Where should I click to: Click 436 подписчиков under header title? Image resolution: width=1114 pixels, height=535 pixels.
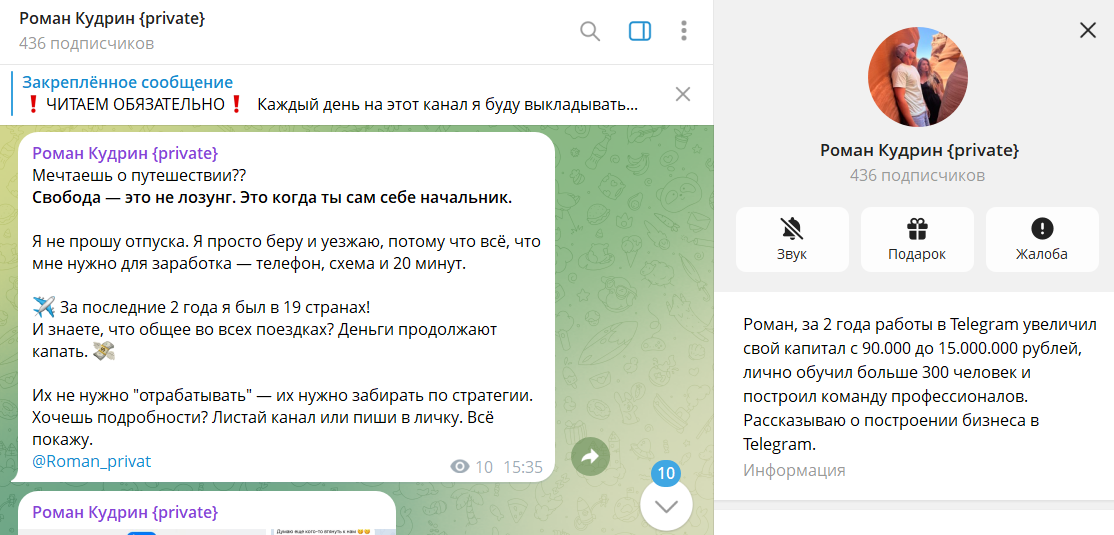87,43
